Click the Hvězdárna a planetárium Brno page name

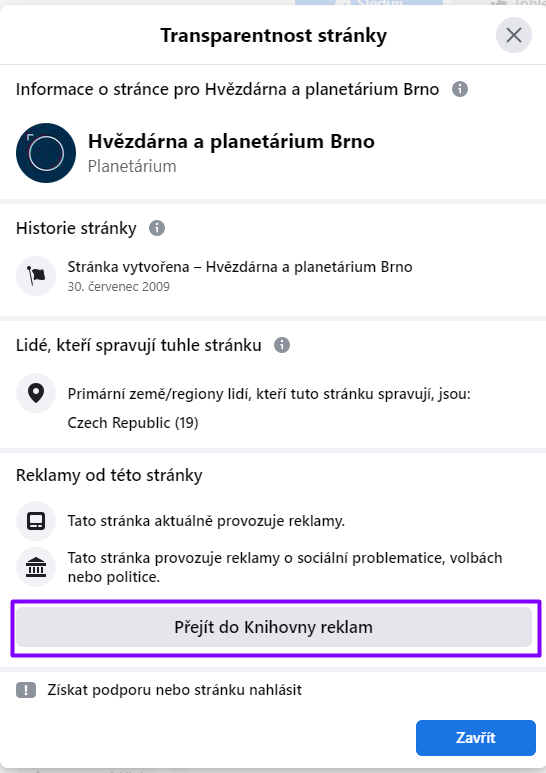231,141
